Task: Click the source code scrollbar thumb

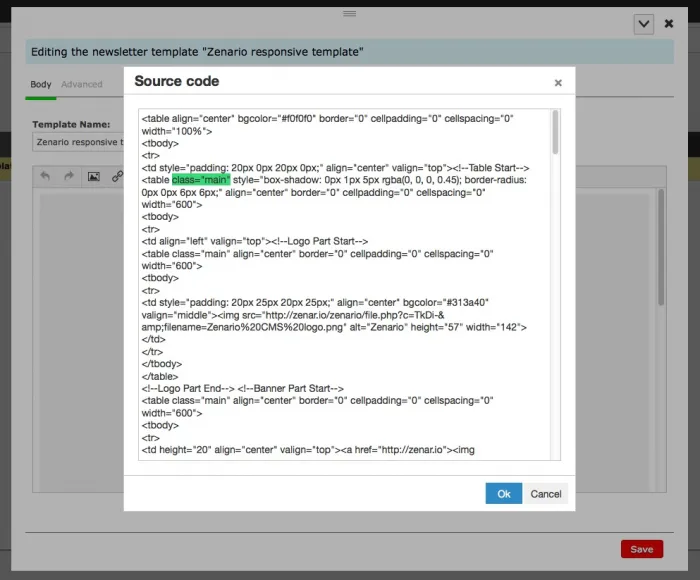Action: (555, 132)
